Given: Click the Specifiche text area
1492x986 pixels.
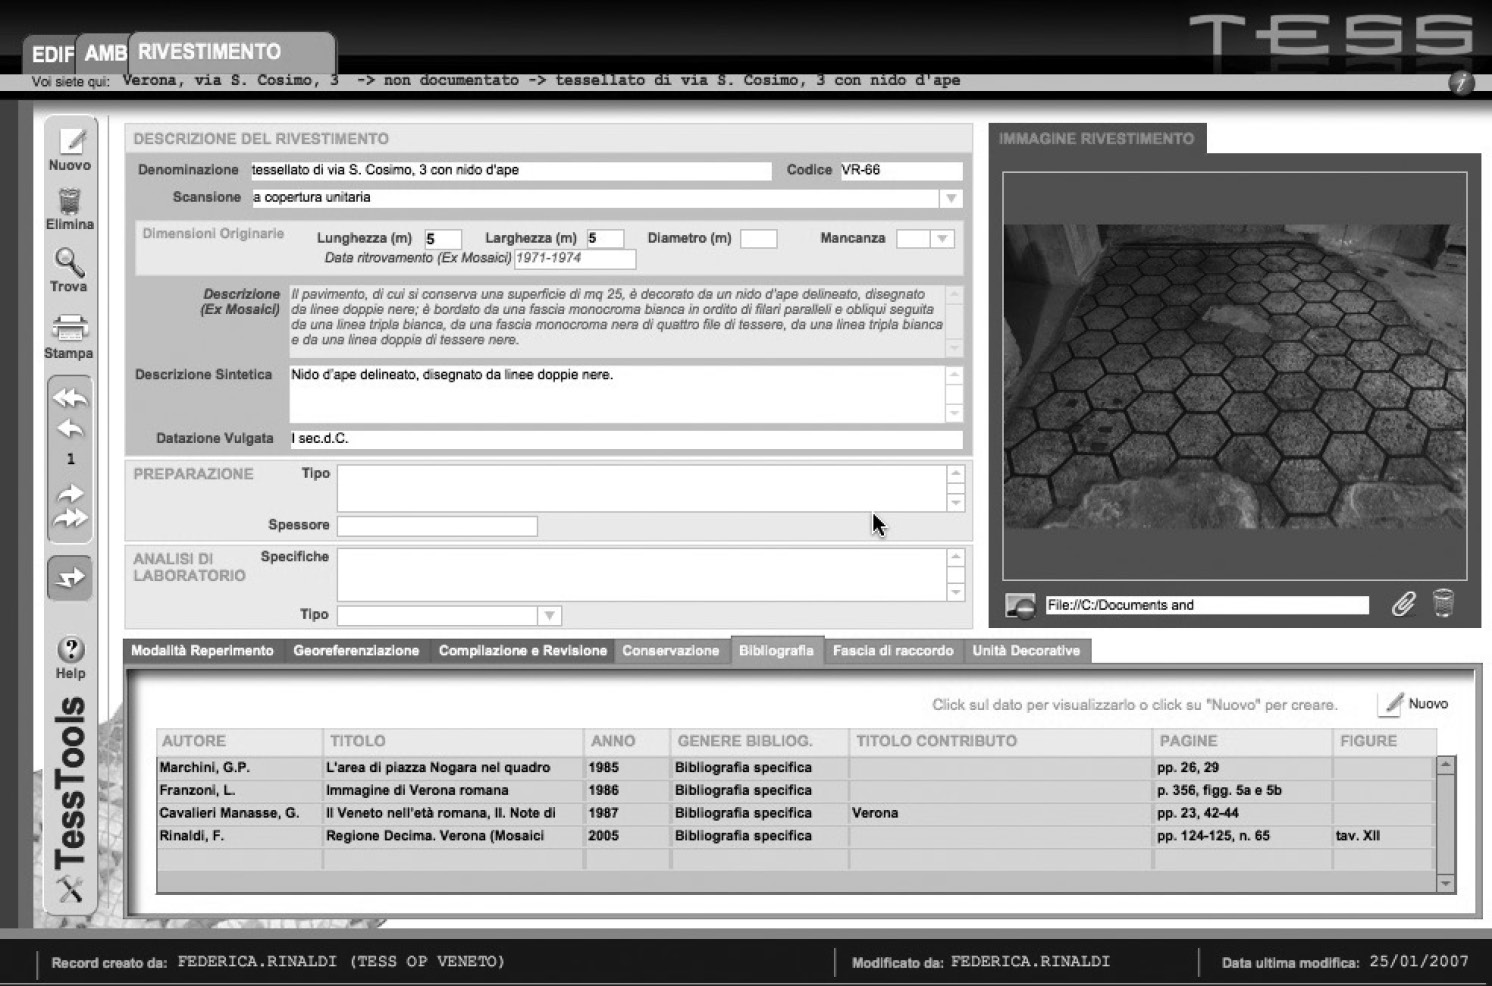Looking at the screenshot, I should [641, 574].
